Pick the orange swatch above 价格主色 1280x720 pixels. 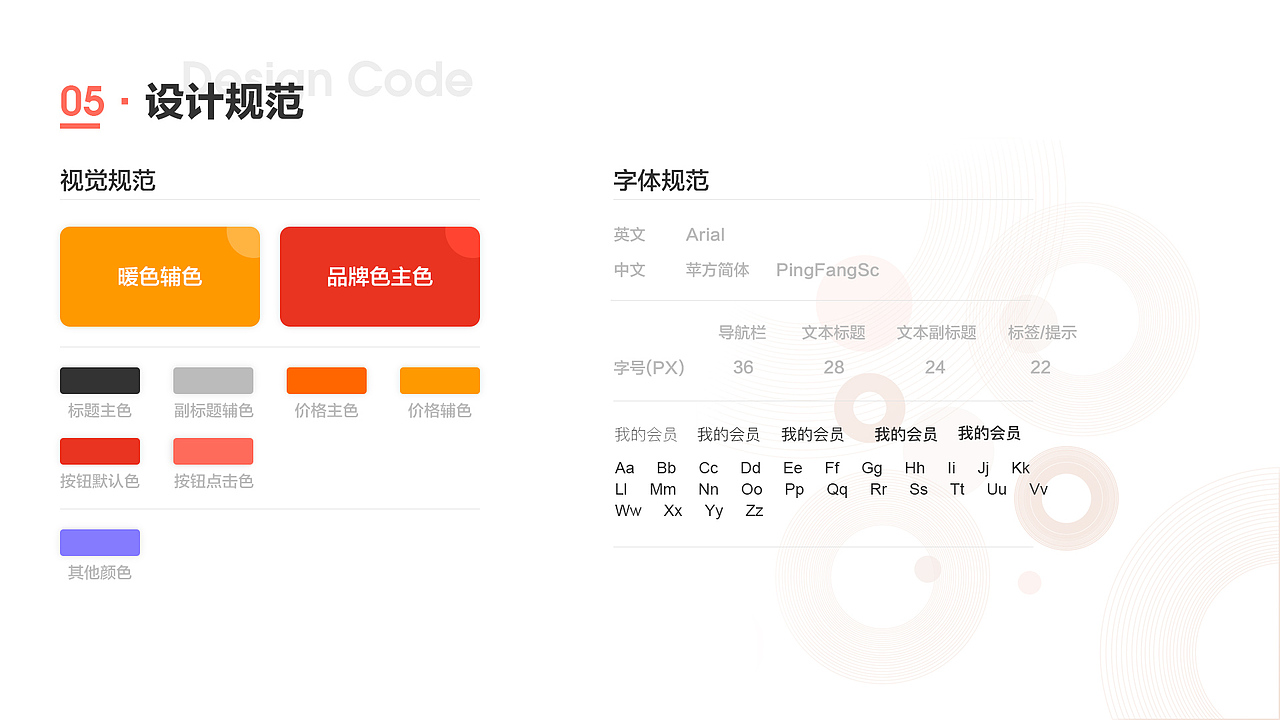click(327, 381)
